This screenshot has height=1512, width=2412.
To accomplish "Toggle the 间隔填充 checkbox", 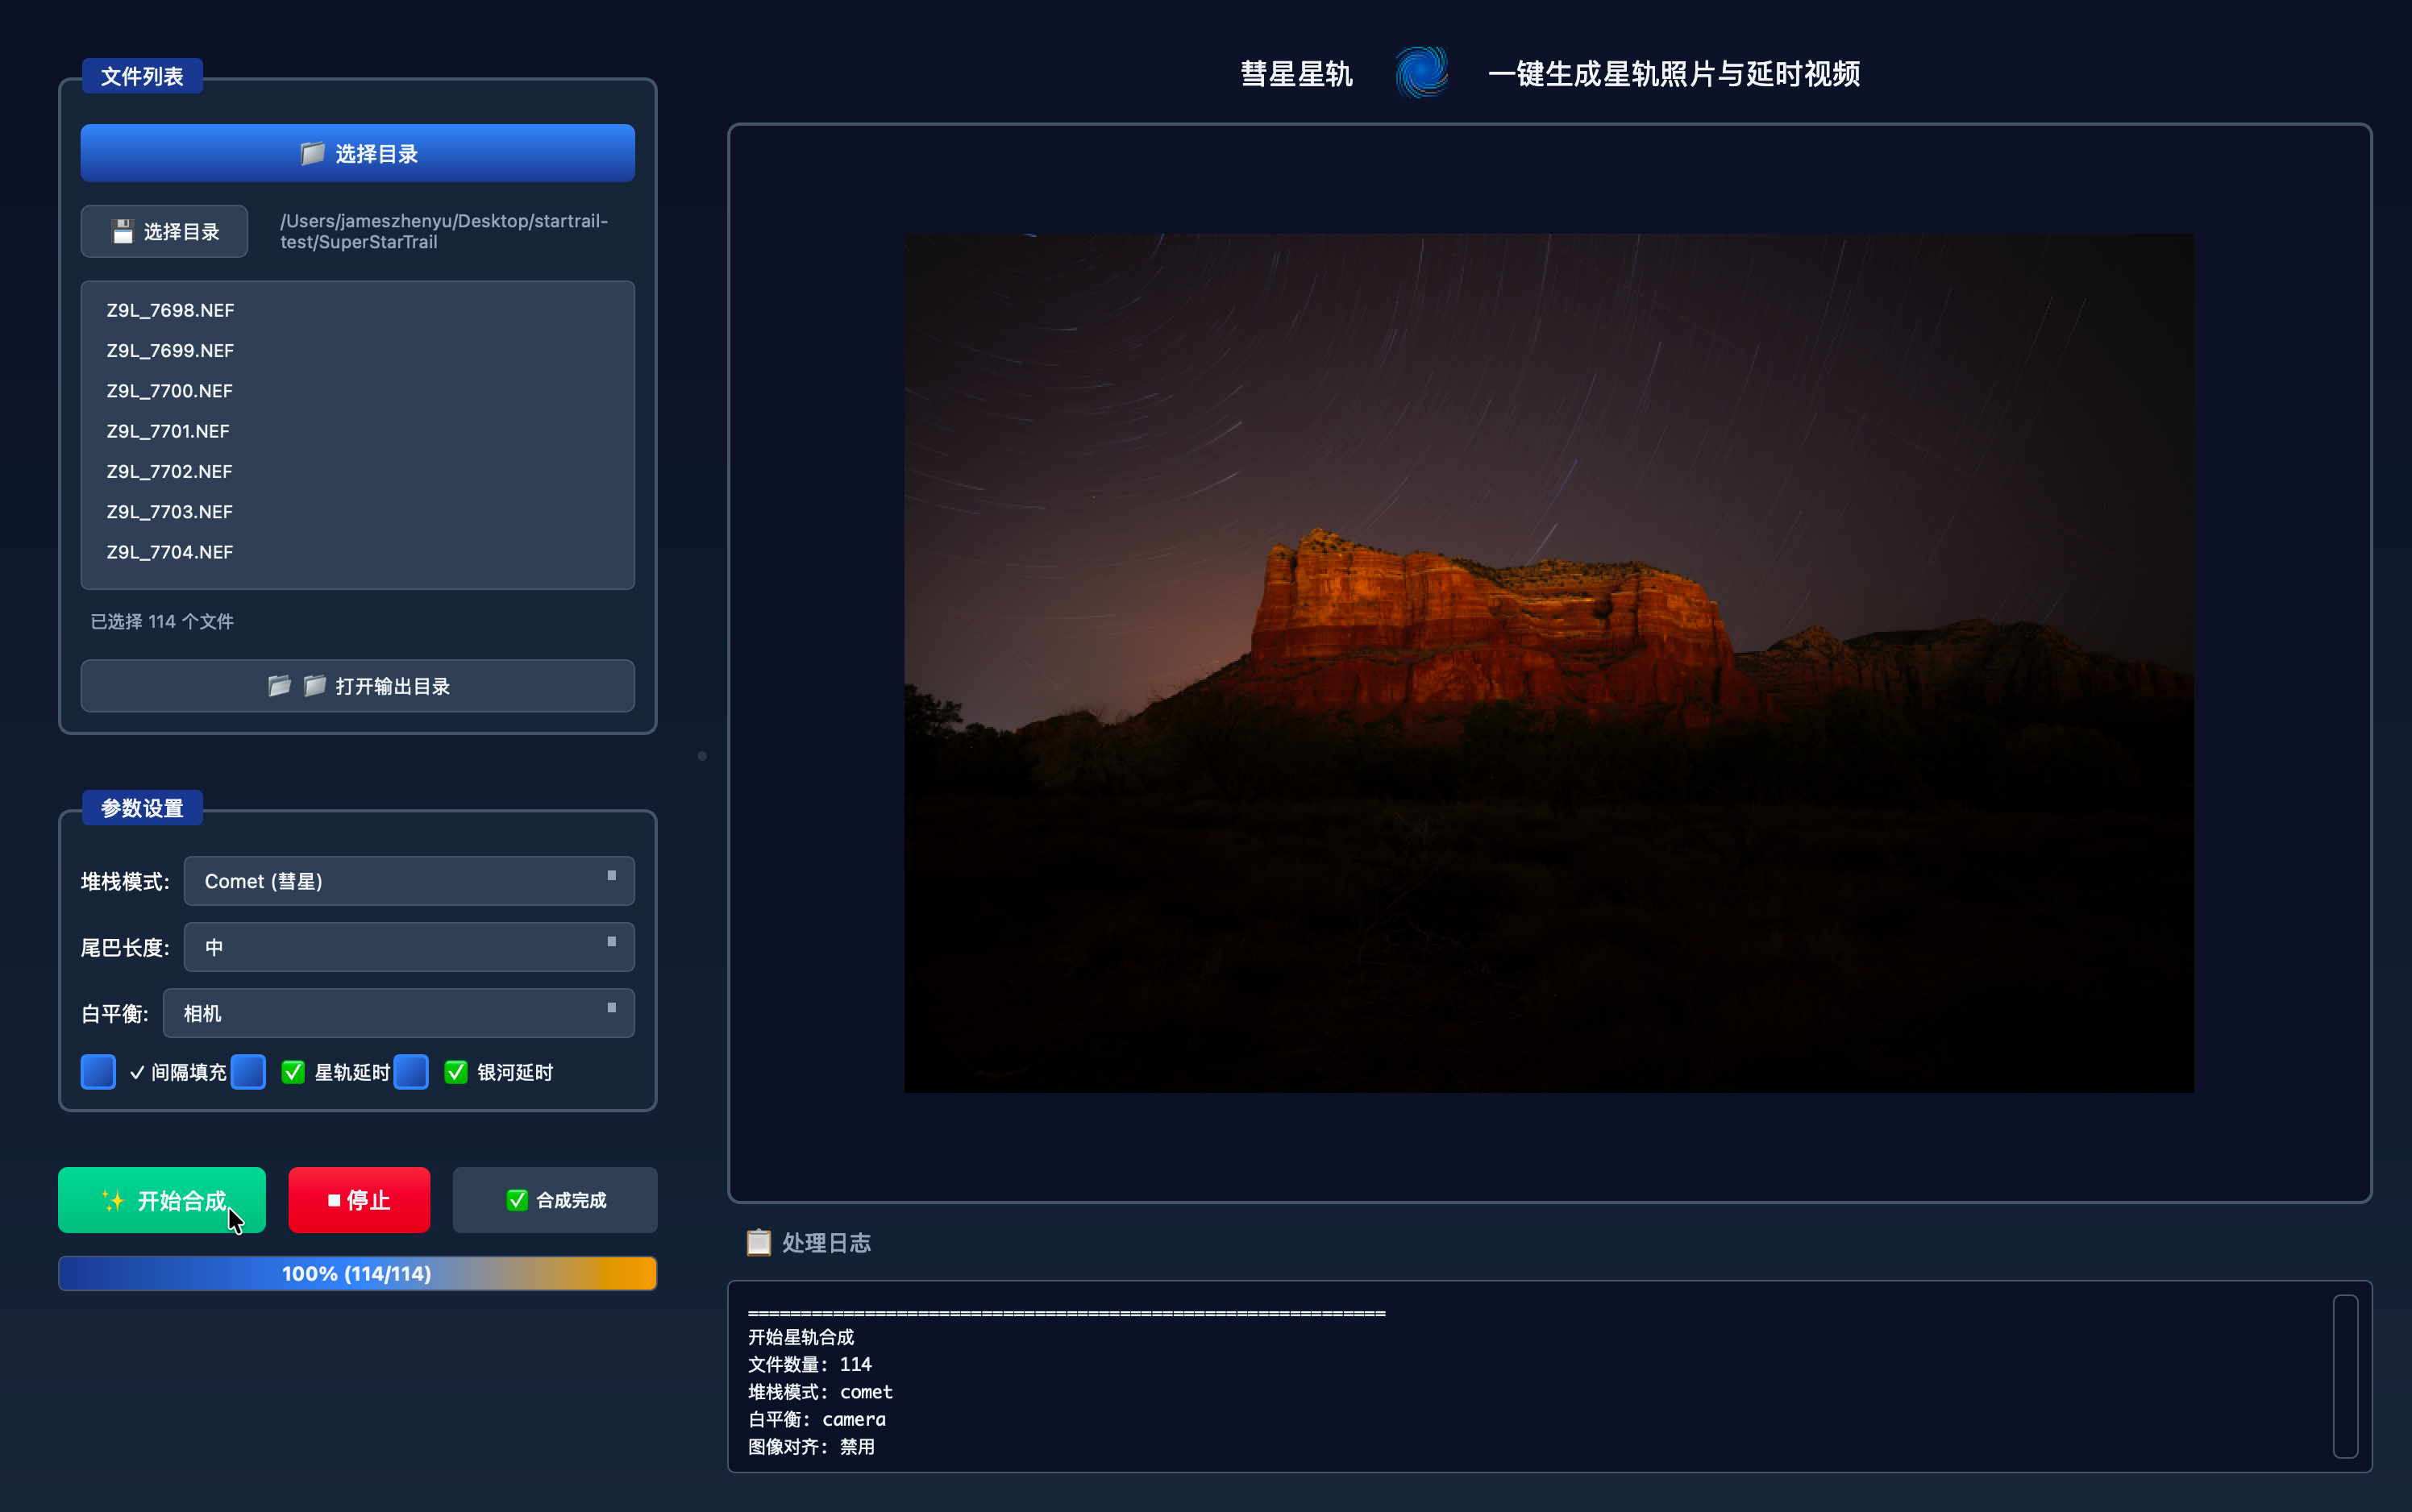I will pos(98,1072).
